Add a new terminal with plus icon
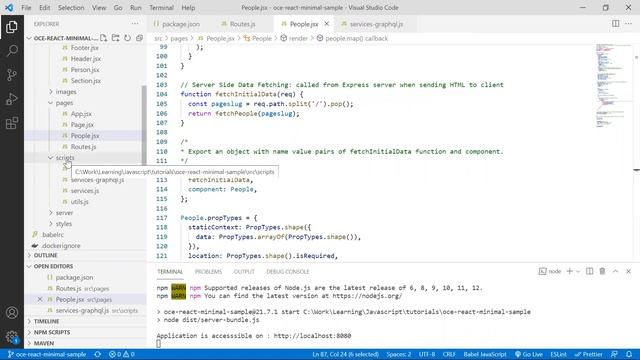The image size is (640, 360). [569, 271]
